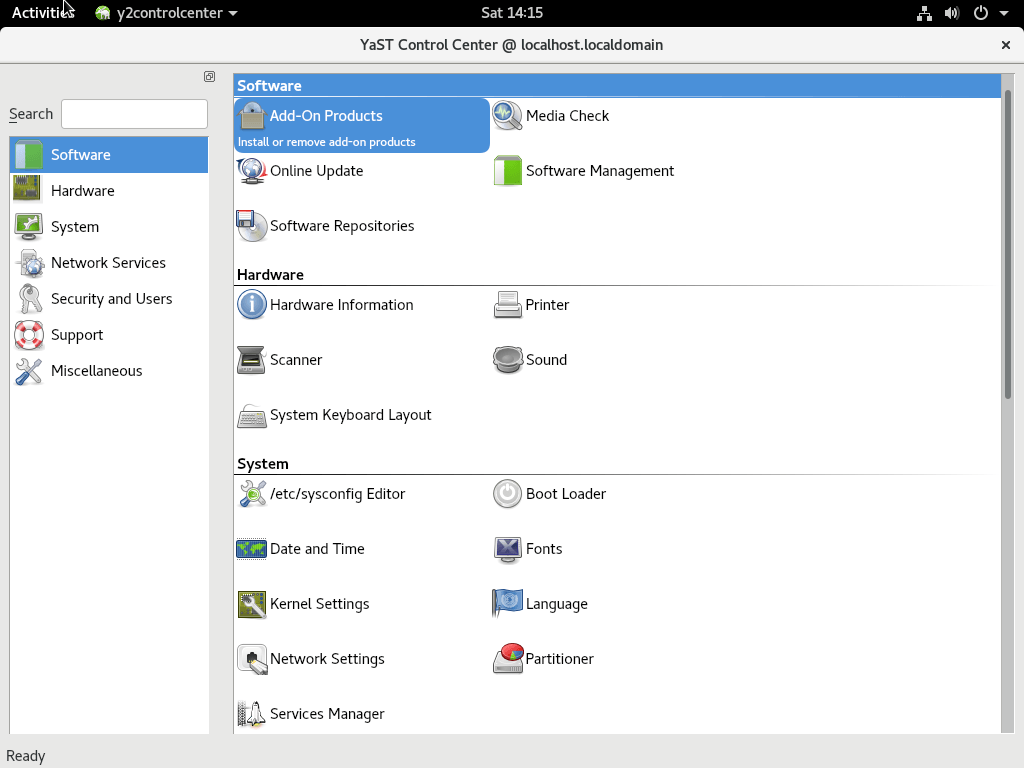This screenshot has height=768, width=1024.
Task: Click the Software section header
Action: tap(617, 86)
